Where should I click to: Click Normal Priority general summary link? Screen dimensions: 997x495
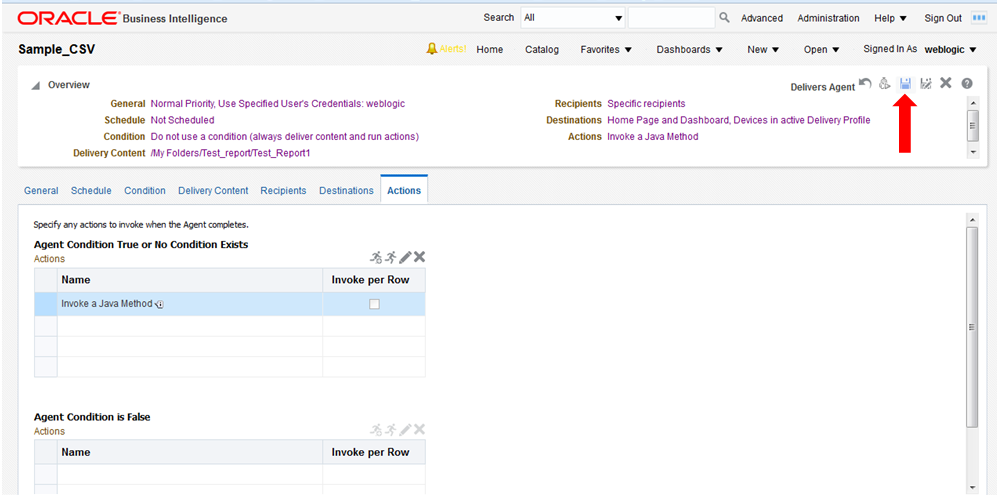(x=278, y=103)
